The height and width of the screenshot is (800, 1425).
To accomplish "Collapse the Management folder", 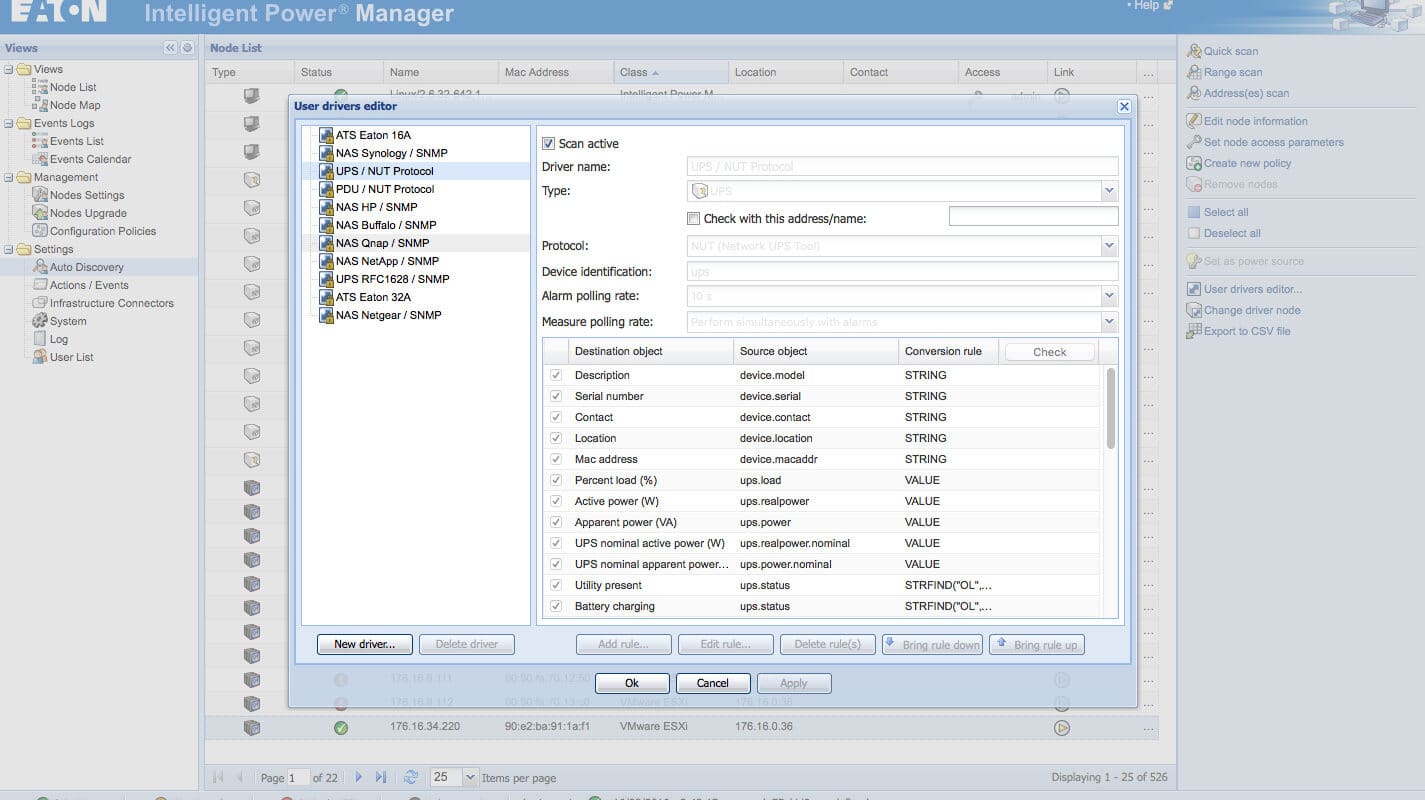I will (9, 177).
